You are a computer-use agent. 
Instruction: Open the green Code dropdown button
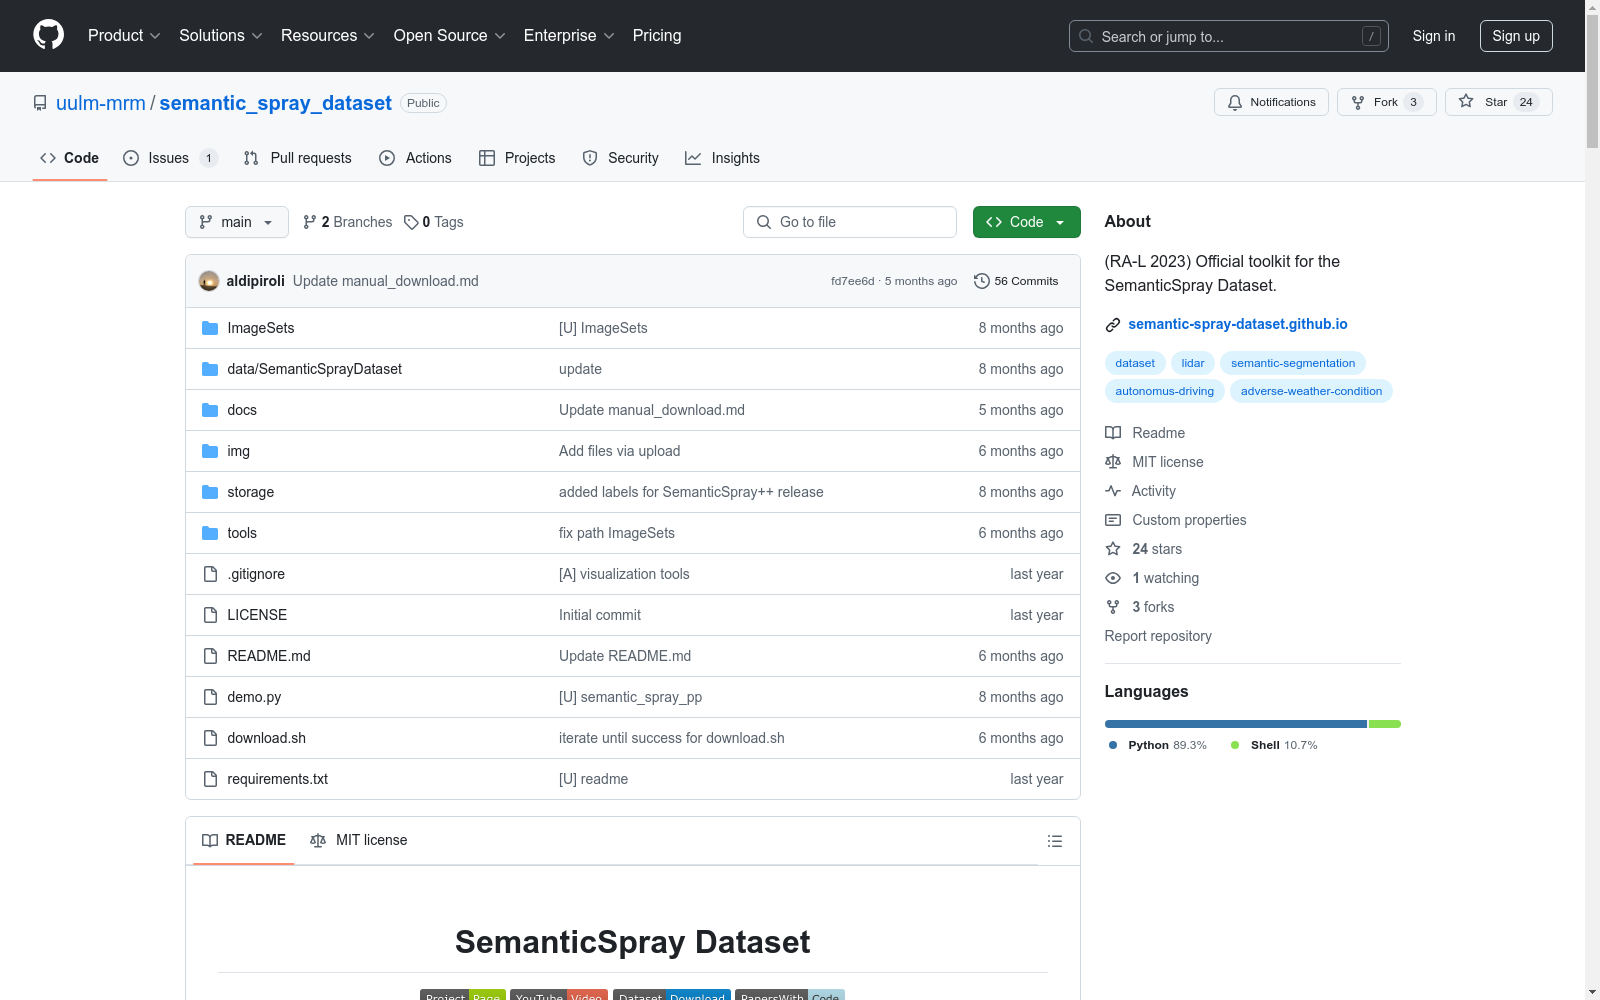click(1026, 222)
